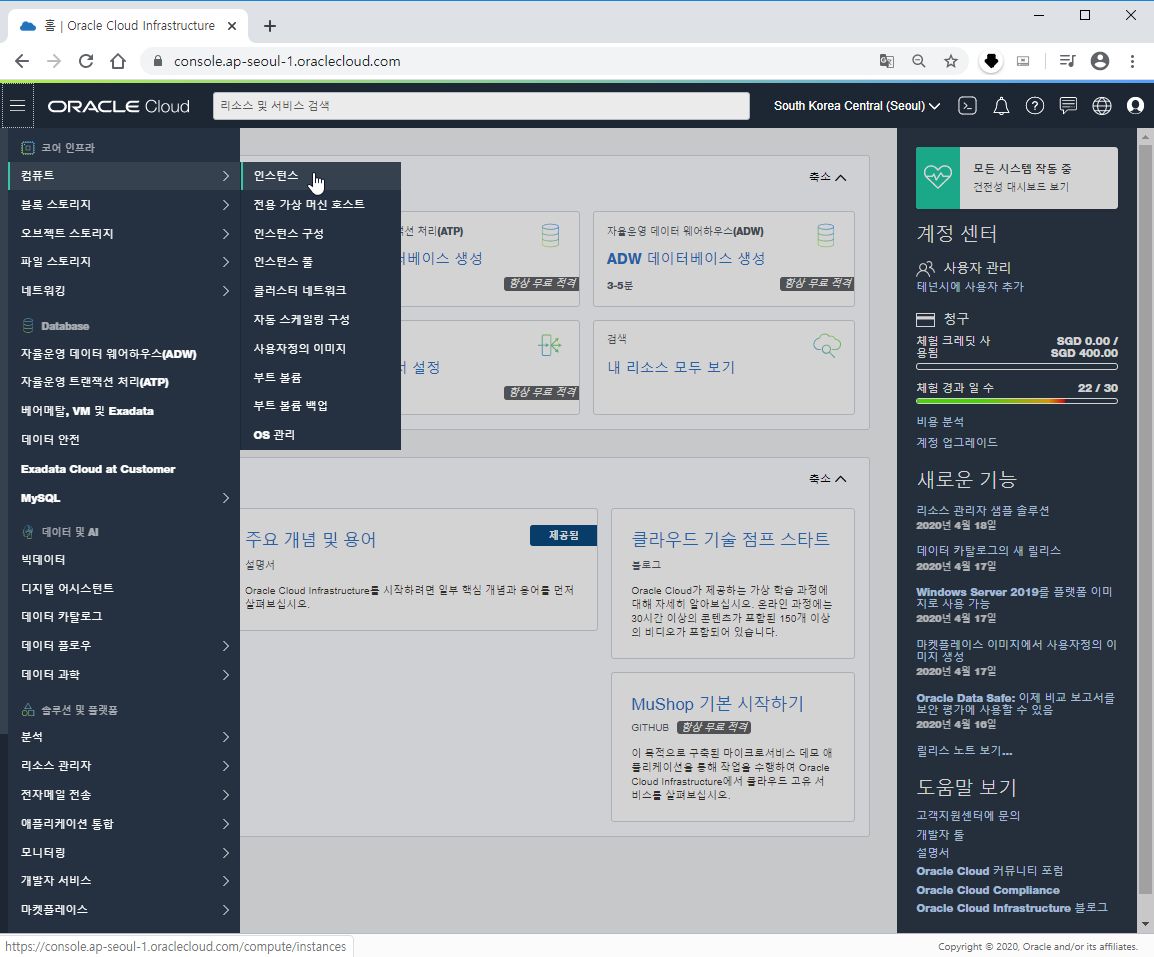Open MuShop 기본 시작하기 link

click(x=717, y=704)
